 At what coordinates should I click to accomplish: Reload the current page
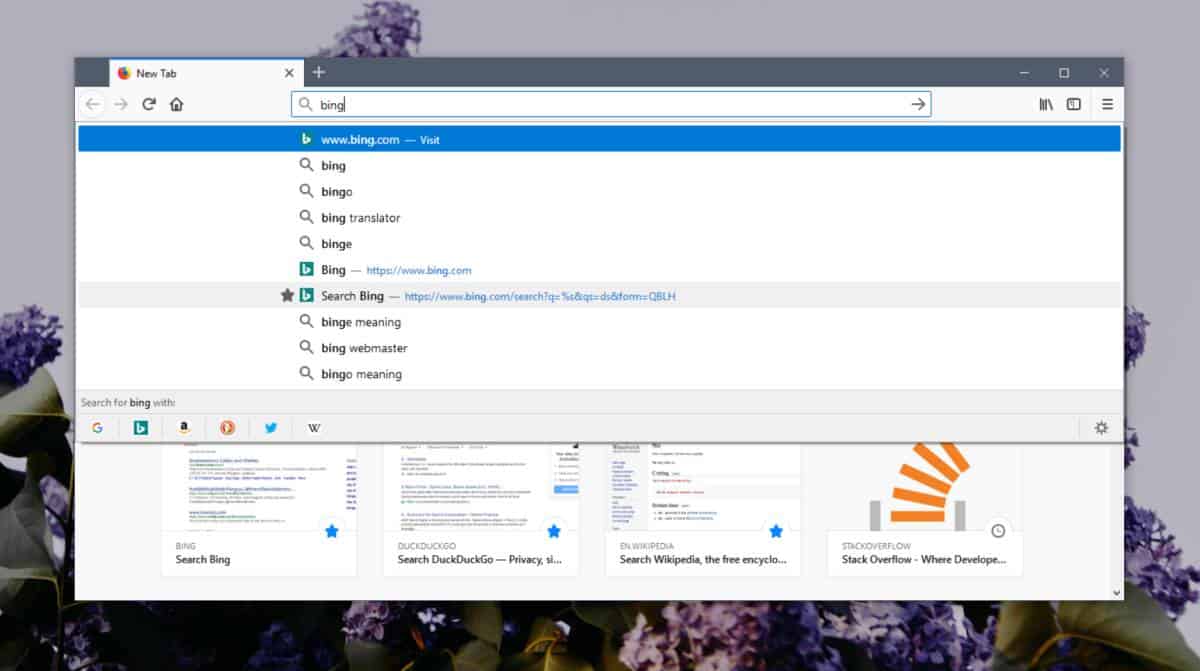149,104
